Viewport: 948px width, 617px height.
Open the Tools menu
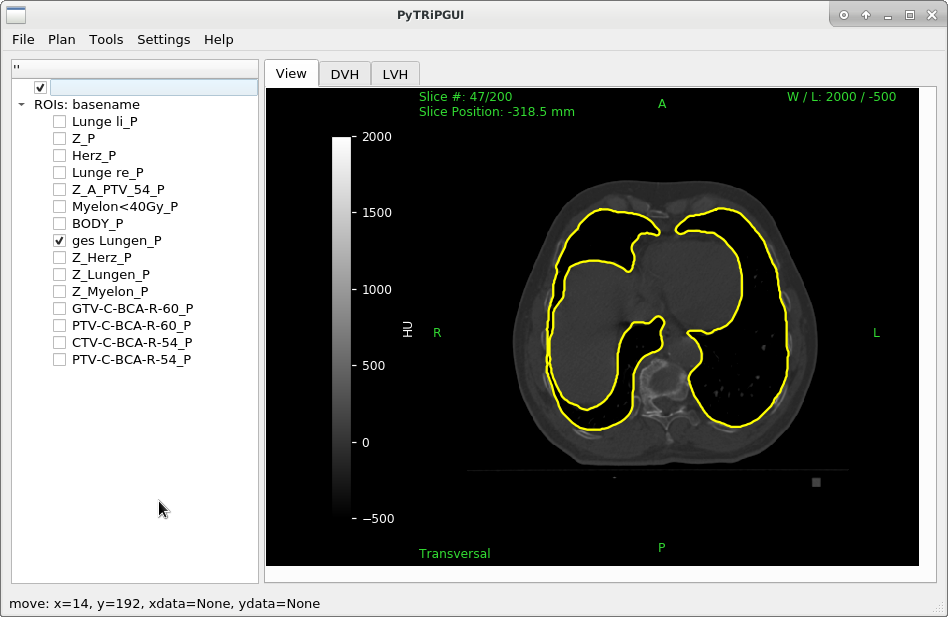106,39
